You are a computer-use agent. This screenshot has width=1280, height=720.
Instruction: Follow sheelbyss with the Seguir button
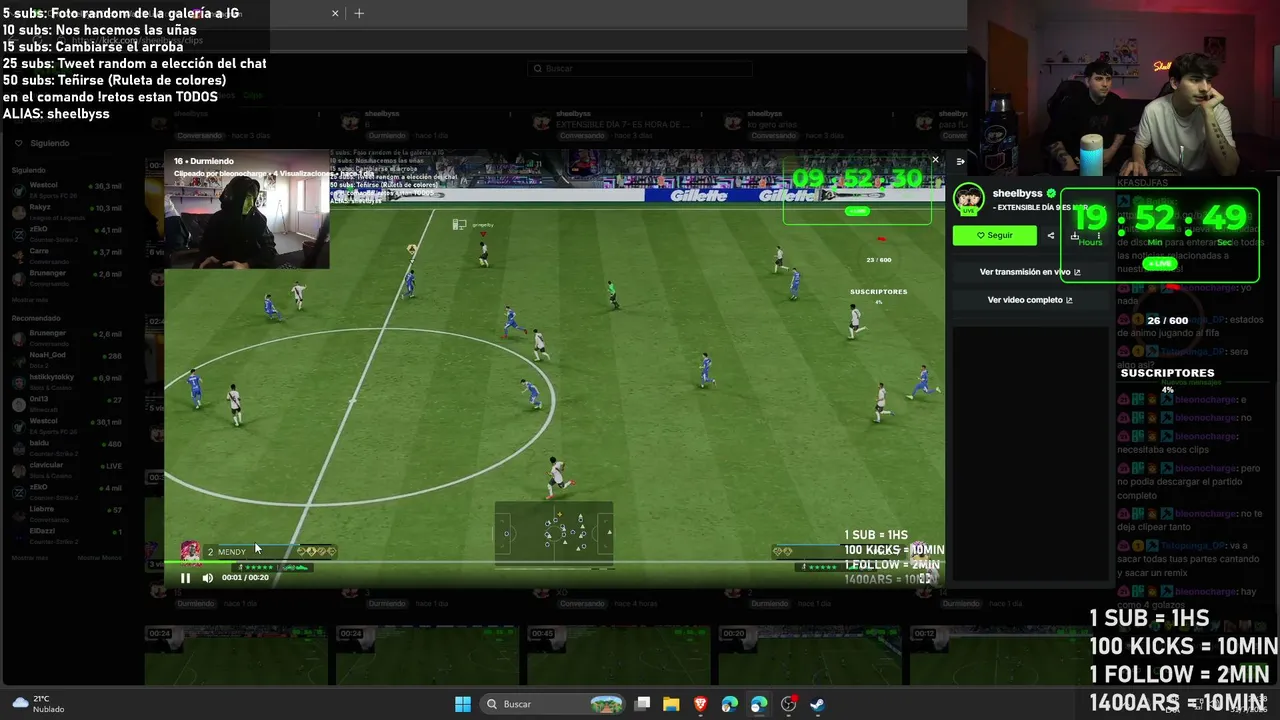(x=994, y=236)
